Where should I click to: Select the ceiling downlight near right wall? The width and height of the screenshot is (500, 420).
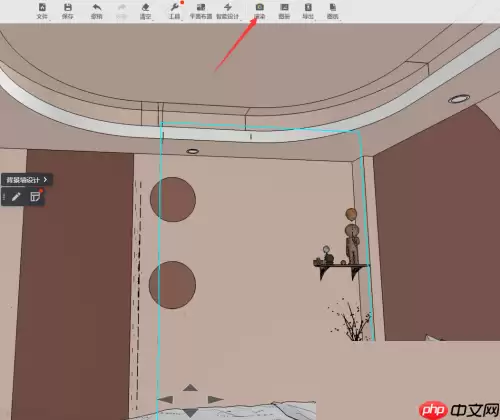point(459,99)
